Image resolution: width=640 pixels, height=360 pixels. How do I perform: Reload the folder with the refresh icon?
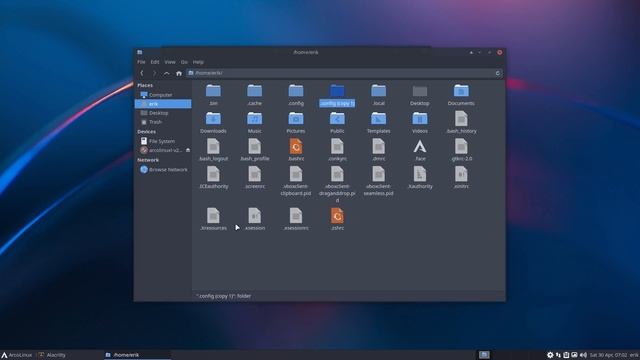point(498,73)
